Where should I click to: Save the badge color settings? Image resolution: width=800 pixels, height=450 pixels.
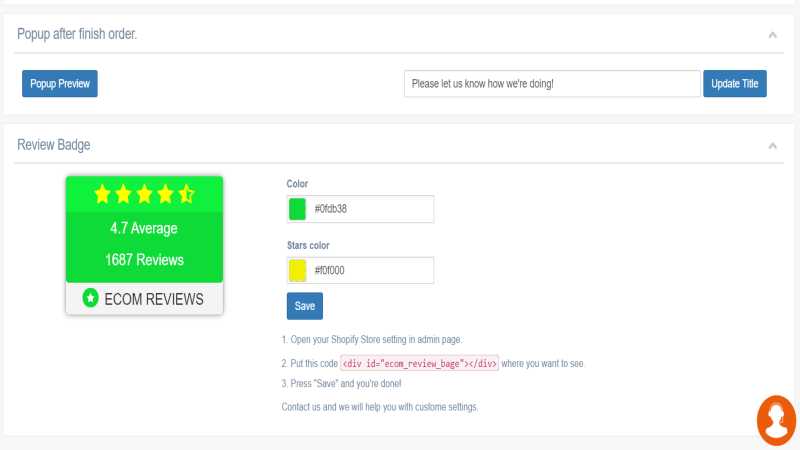(x=305, y=306)
